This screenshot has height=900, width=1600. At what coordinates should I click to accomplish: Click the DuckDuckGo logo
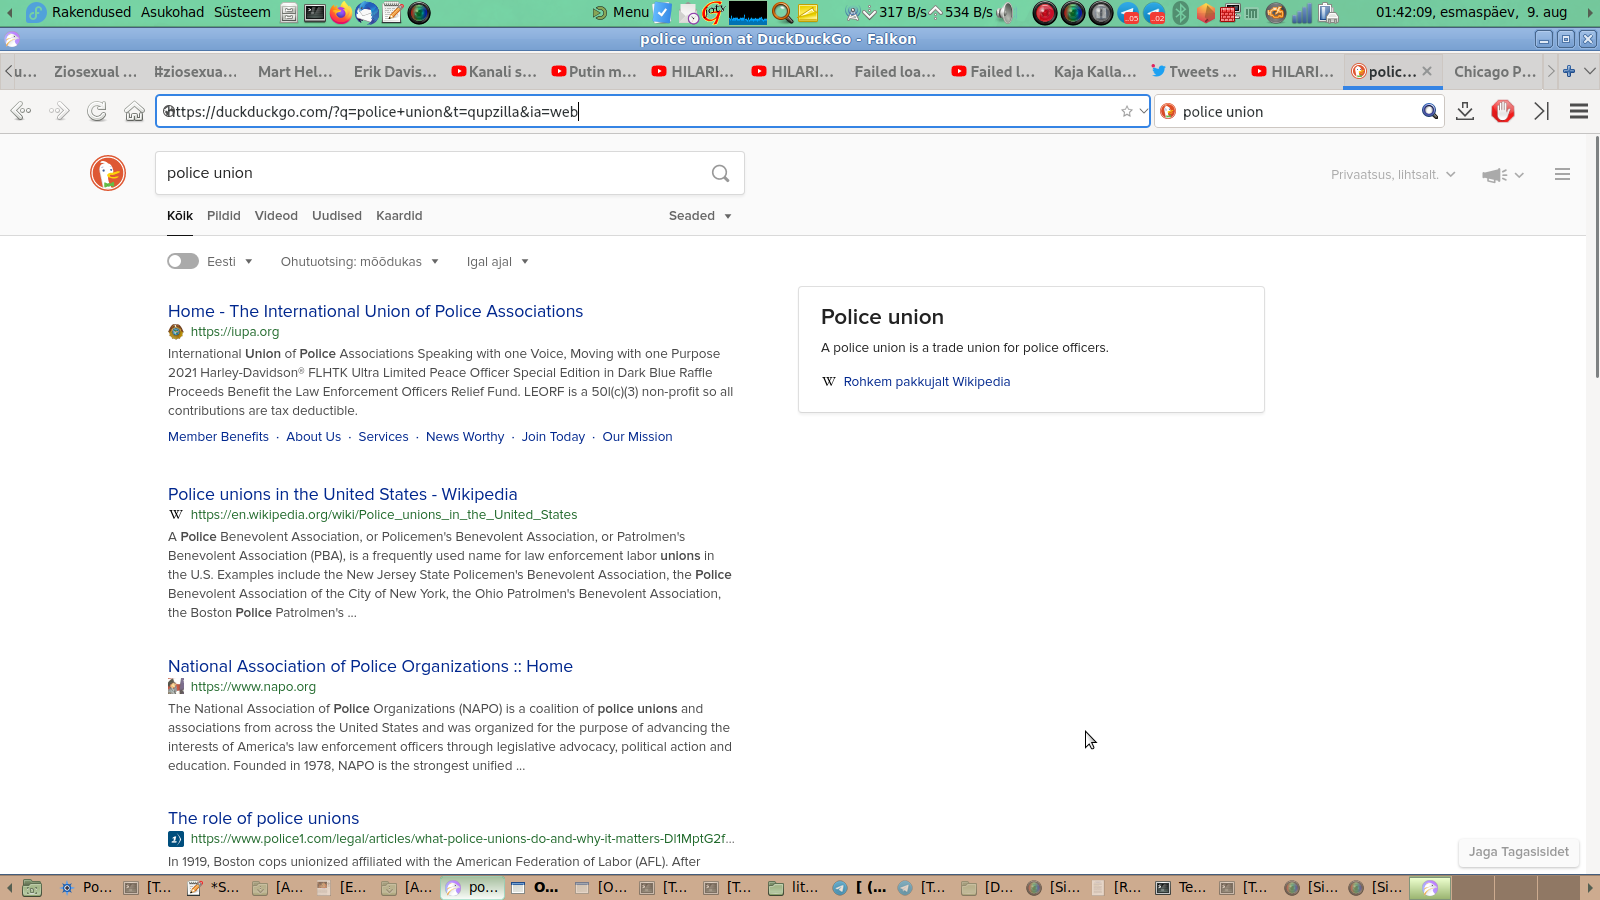[x=108, y=173]
